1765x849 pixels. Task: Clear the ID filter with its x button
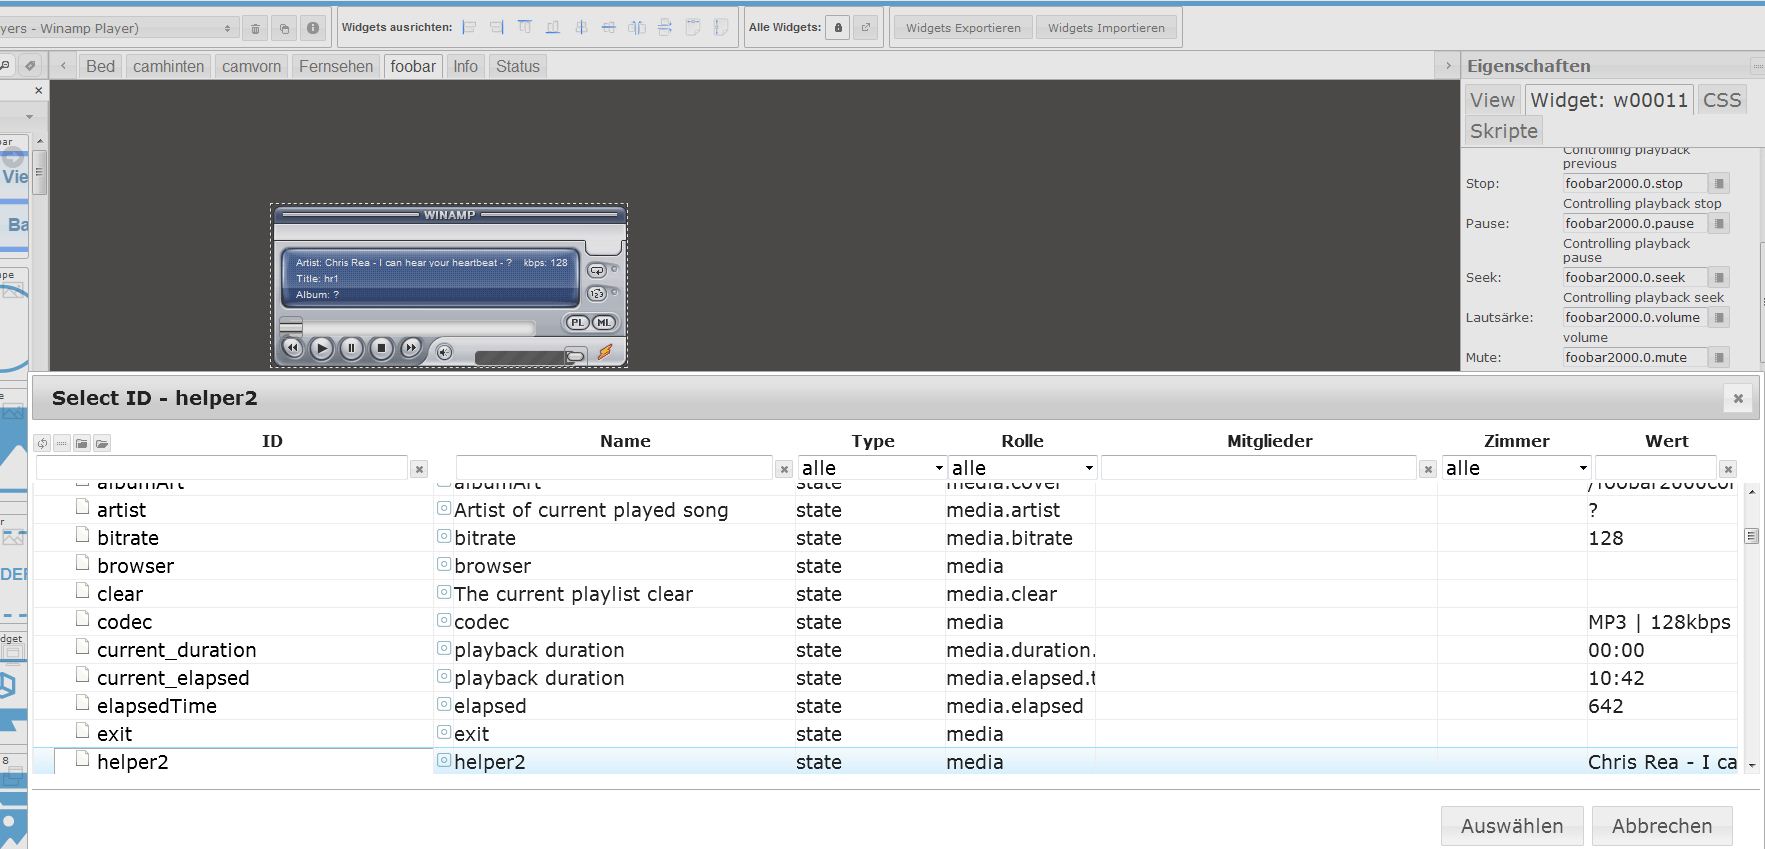(419, 469)
